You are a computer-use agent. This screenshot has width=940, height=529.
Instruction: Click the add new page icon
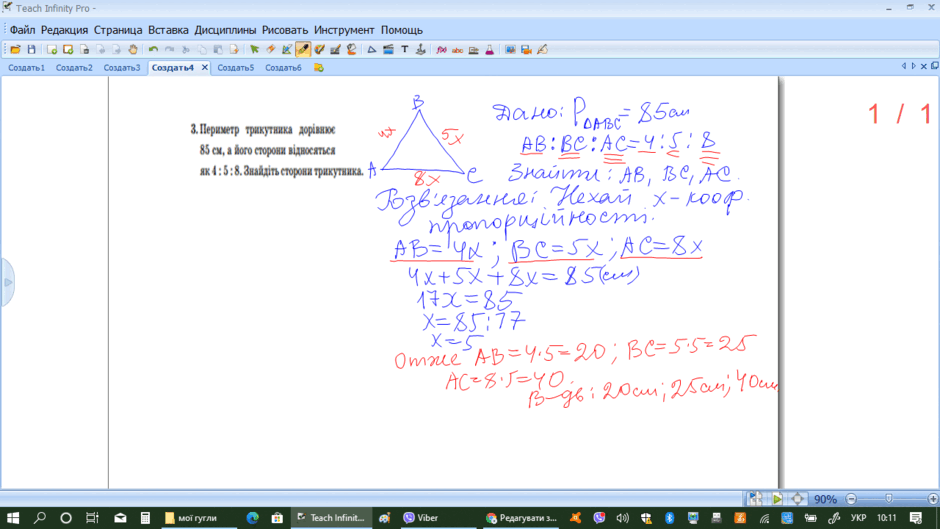pos(52,50)
